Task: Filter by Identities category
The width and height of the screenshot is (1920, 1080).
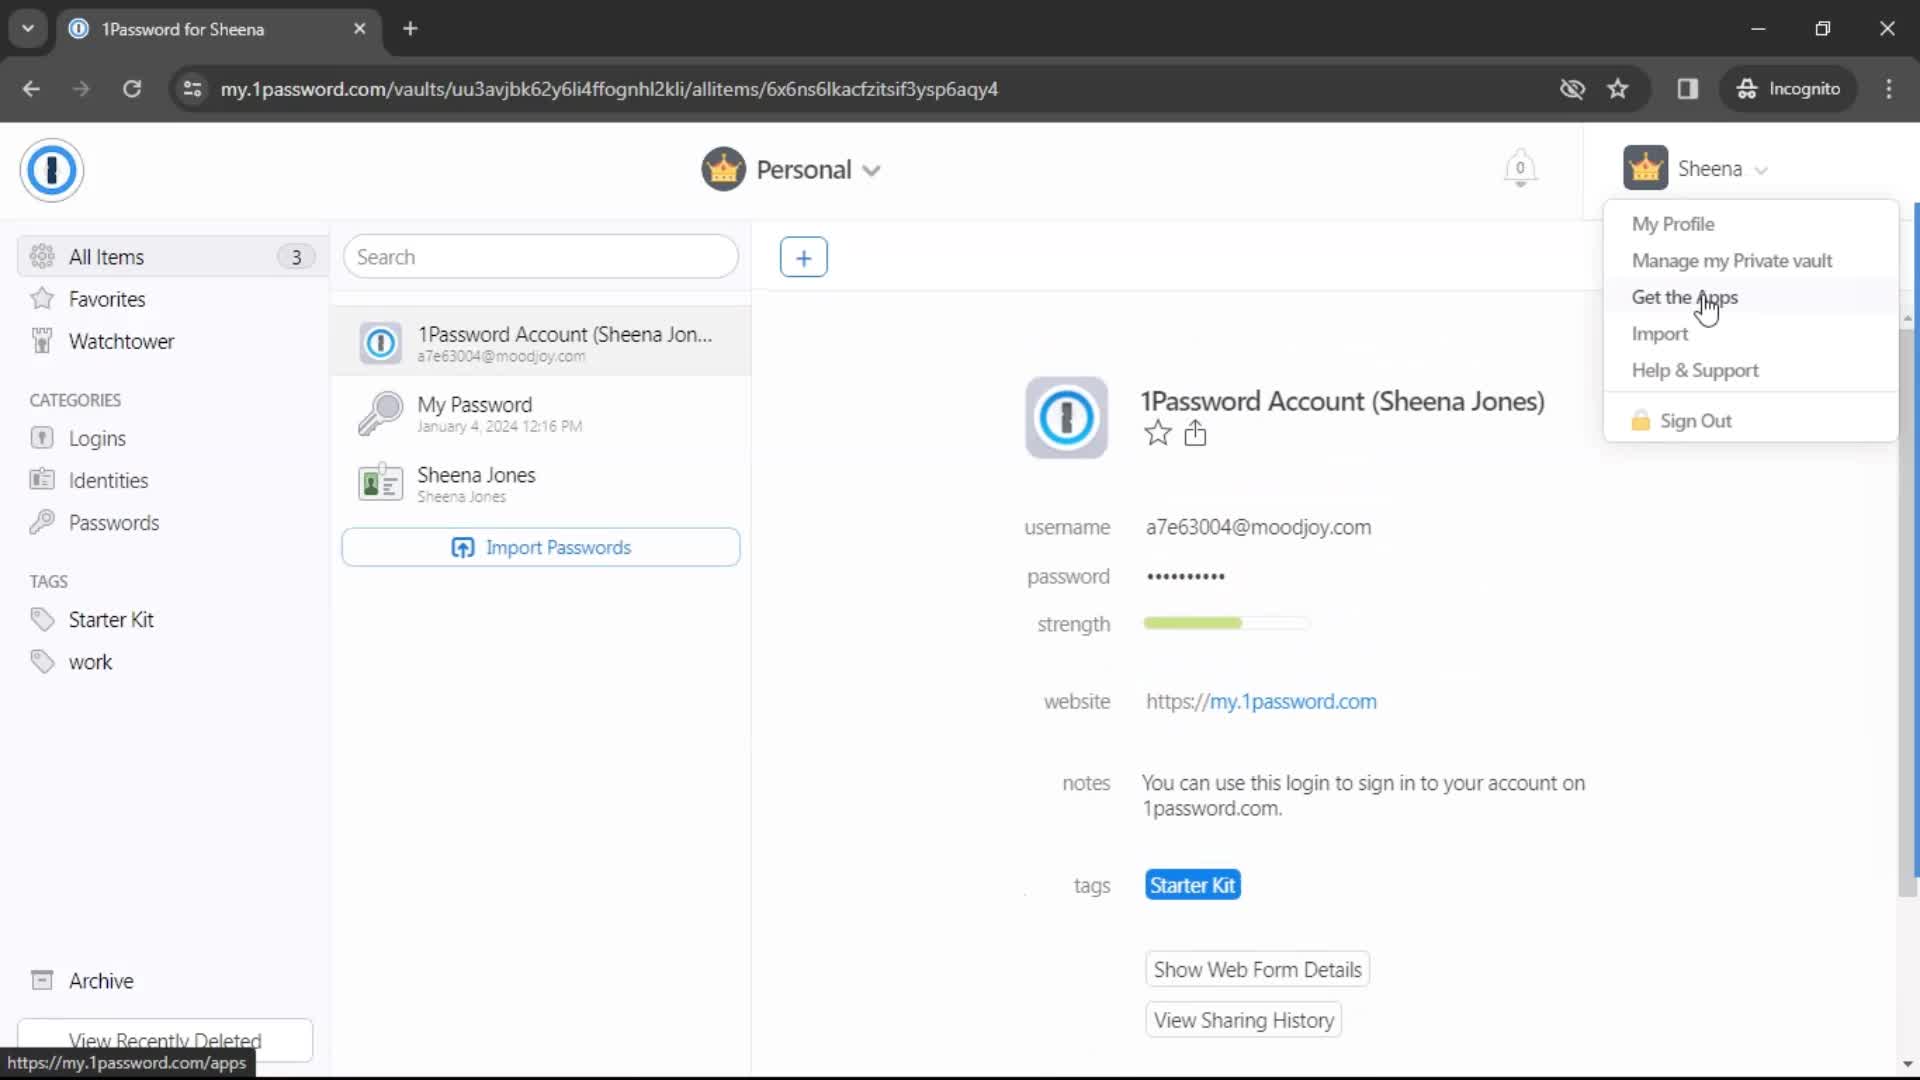Action: (108, 480)
